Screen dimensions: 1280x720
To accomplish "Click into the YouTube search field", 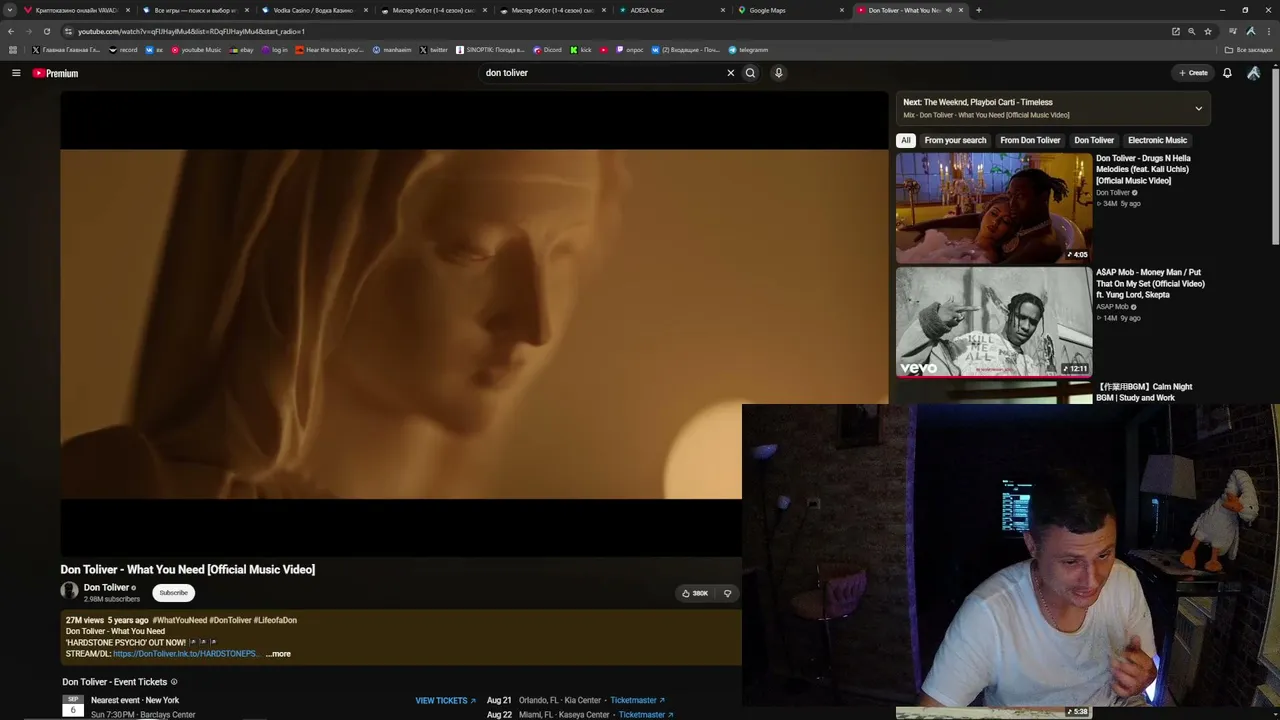I will 603,73.
